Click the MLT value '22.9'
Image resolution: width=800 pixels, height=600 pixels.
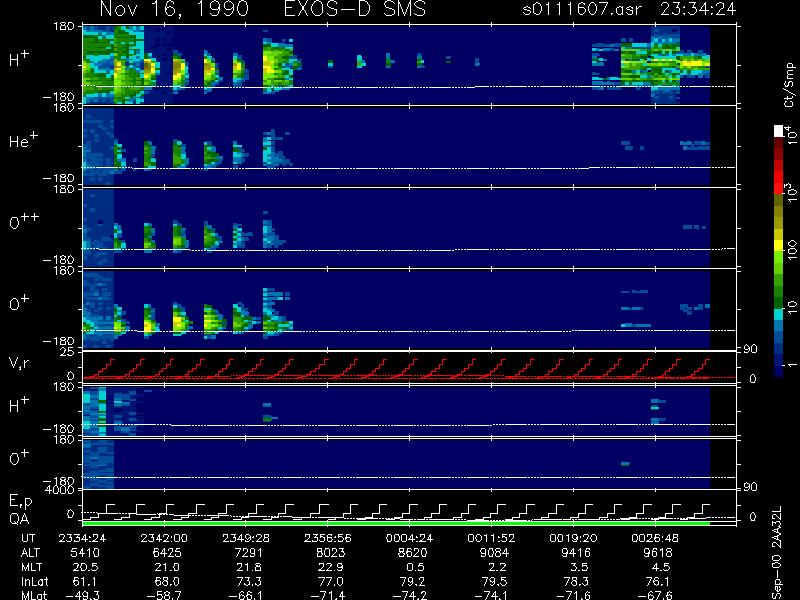(332, 567)
